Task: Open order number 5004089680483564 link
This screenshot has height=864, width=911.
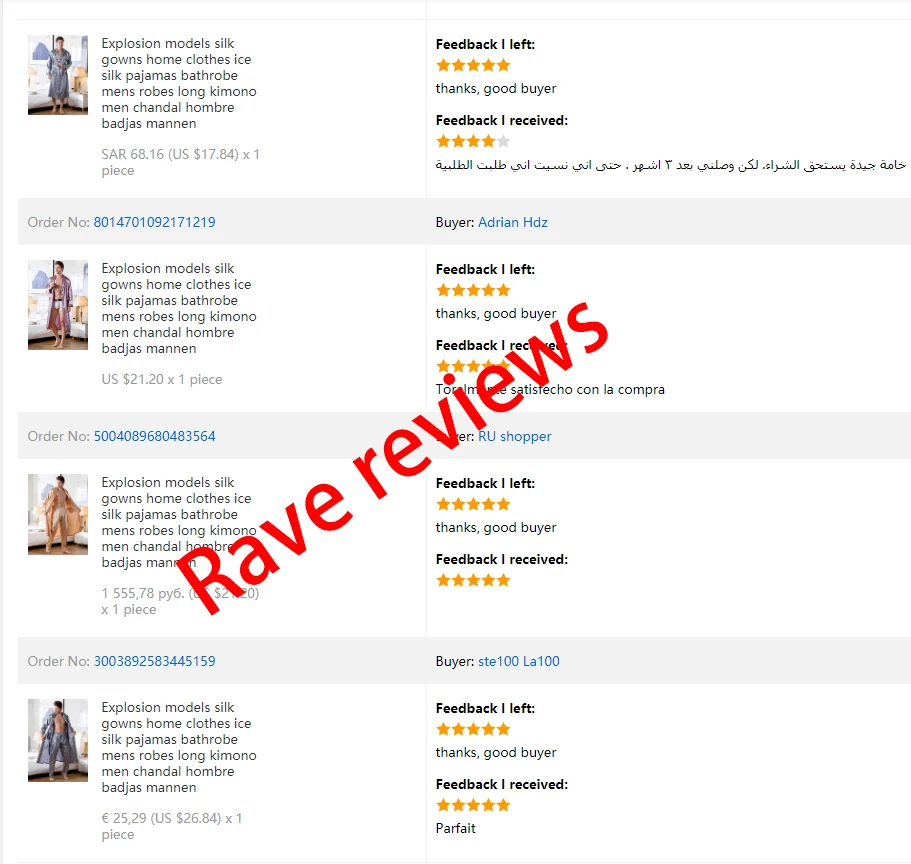Action: click(x=155, y=436)
